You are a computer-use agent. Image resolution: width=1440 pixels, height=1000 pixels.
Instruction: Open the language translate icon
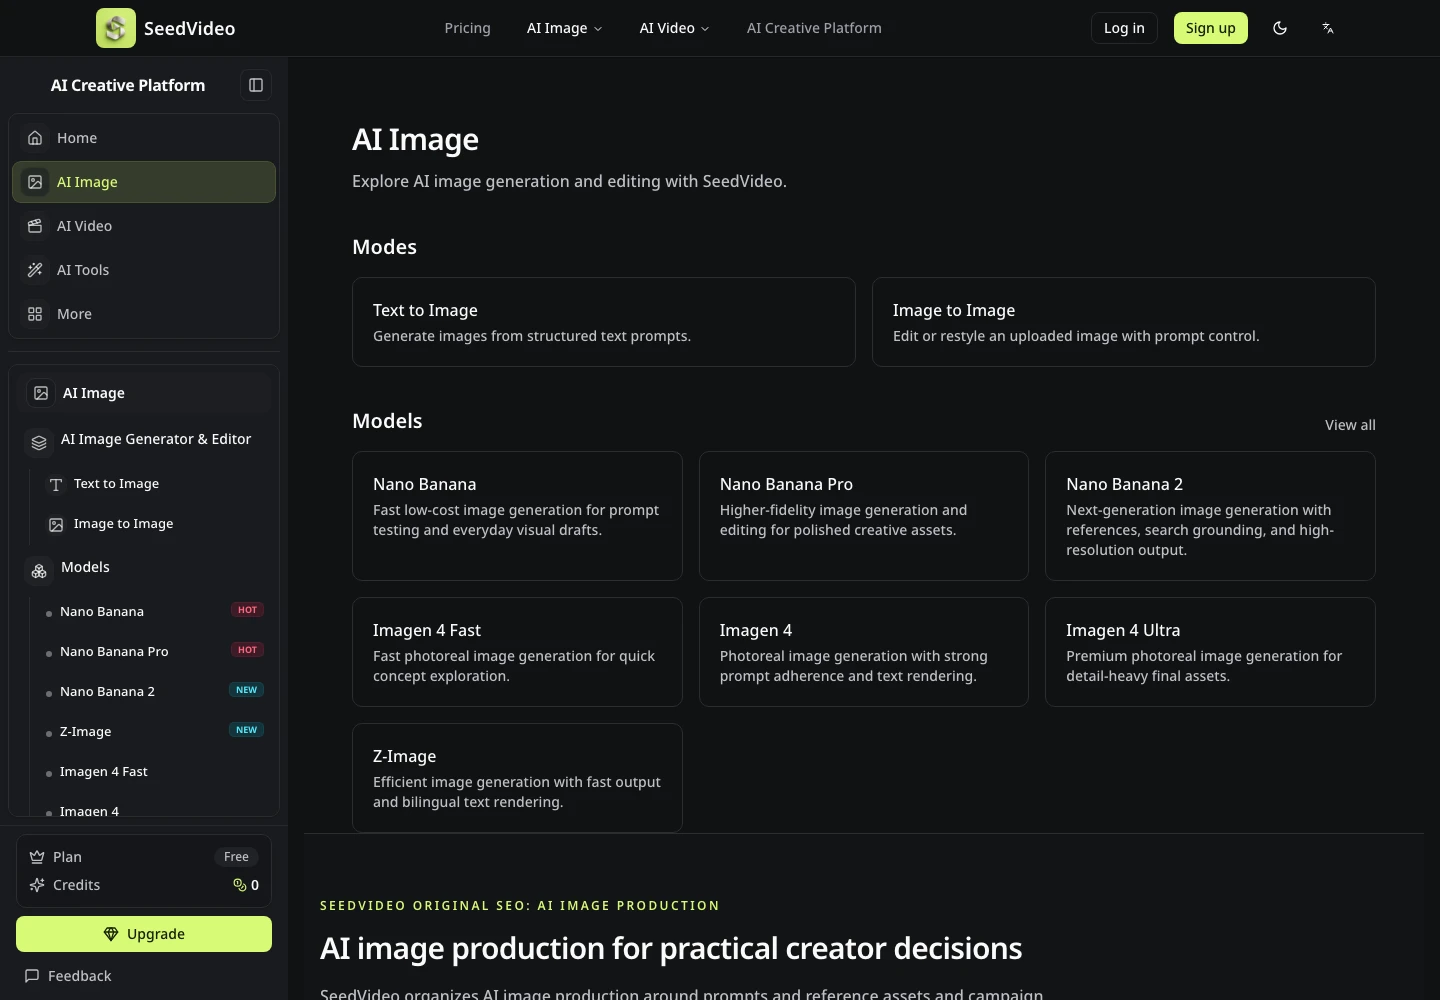click(1328, 28)
